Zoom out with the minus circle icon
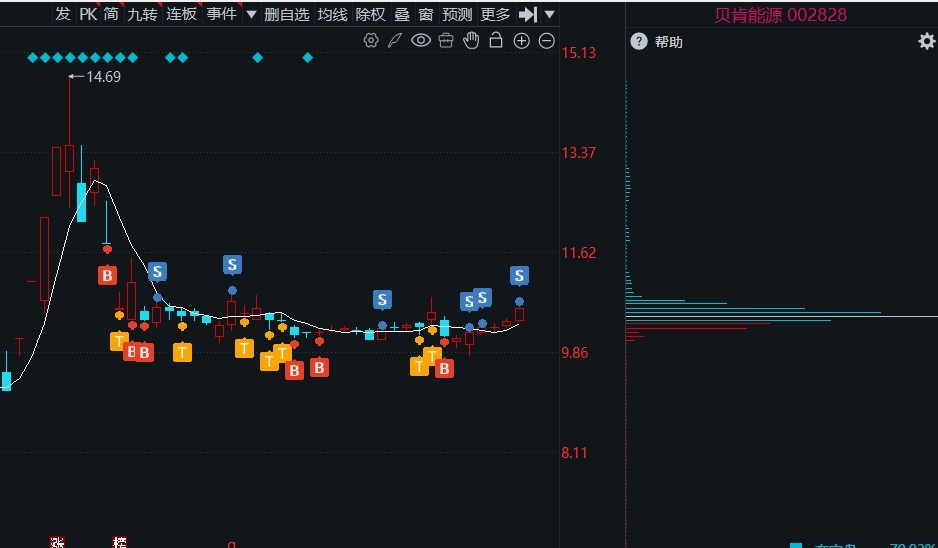This screenshot has width=938, height=548. (547, 41)
